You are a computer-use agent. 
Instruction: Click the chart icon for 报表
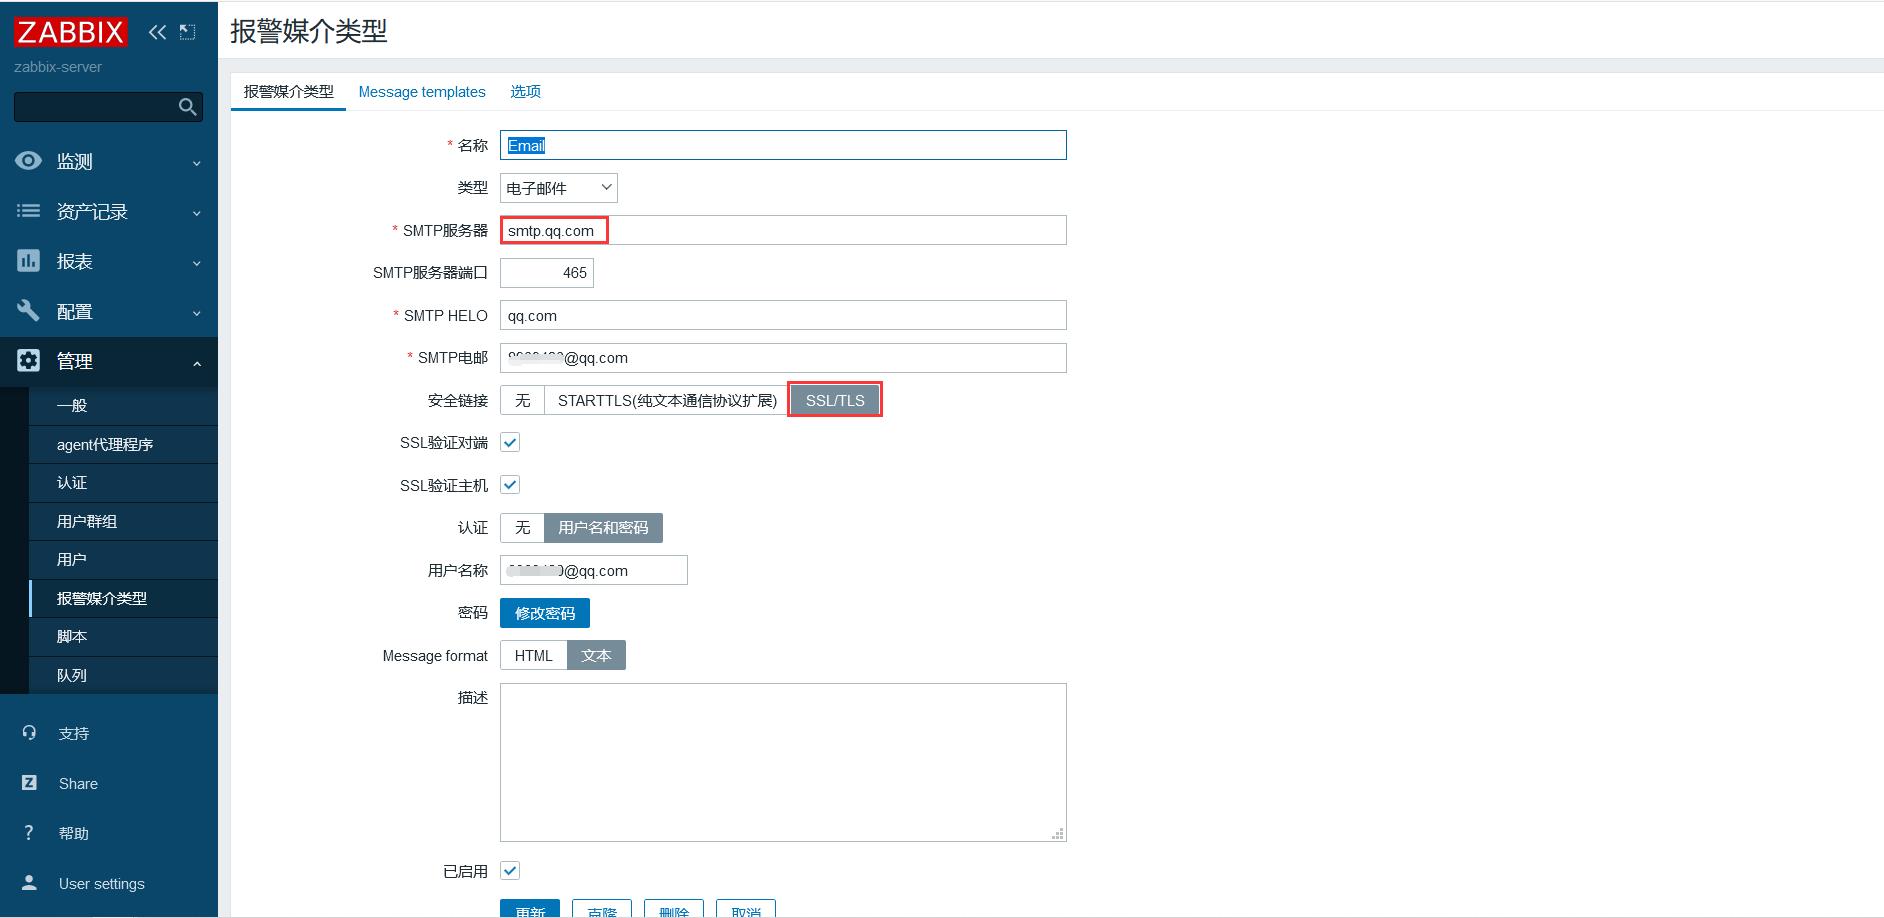click(29, 260)
